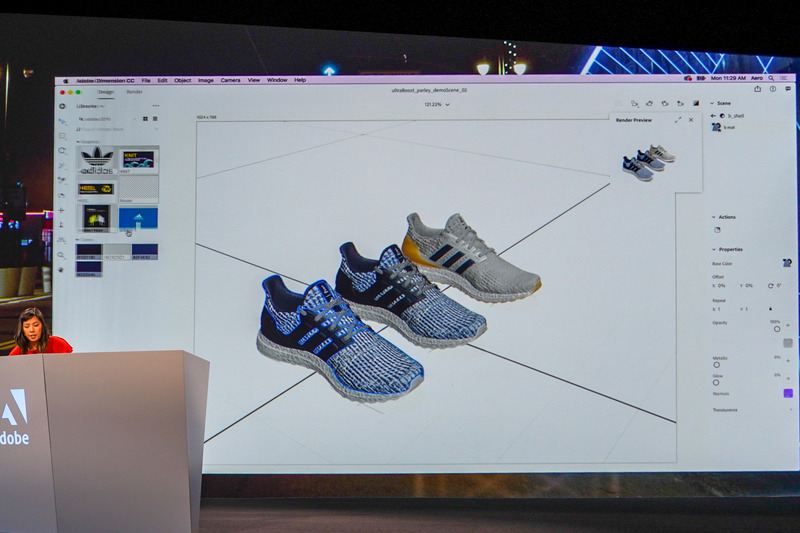Viewport: 800px width, 533px height.
Task: Click the plus button beside Metallic
Action: tap(788, 361)
